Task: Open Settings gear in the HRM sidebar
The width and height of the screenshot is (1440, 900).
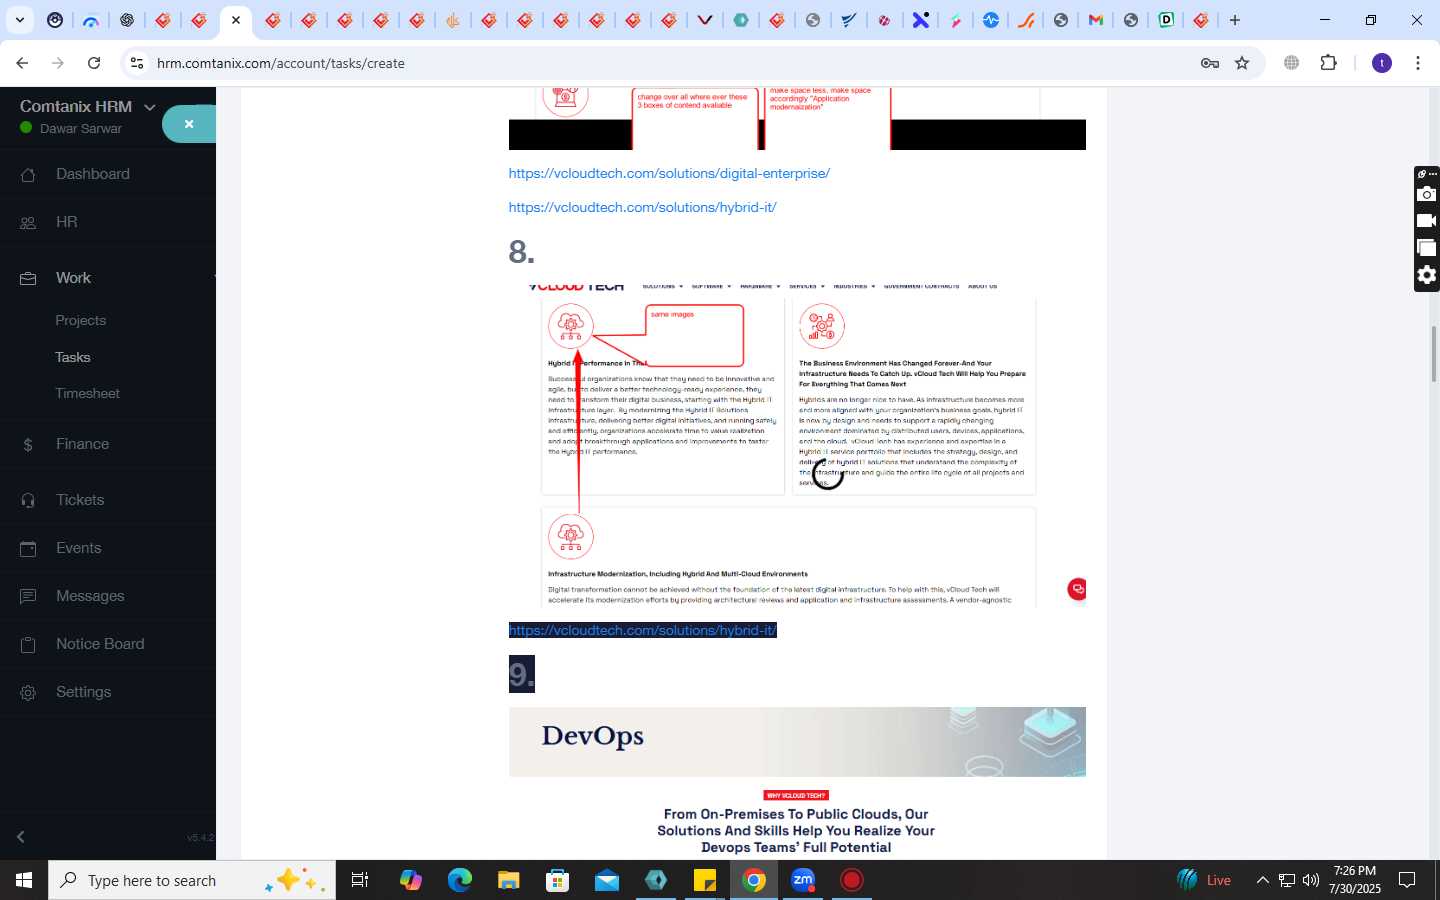Action: [x=28, y=692]
